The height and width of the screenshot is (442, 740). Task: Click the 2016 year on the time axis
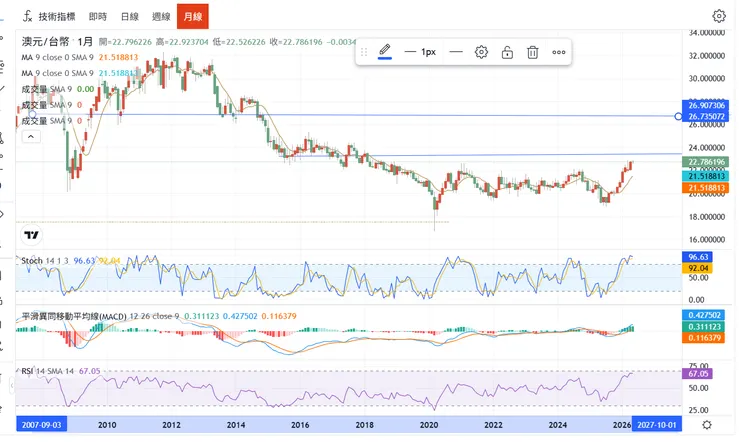click(300, 425)
